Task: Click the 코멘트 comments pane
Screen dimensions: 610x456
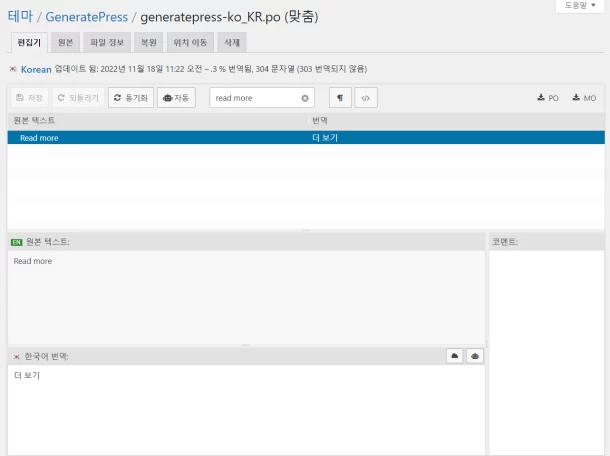Action: click(x=547, y=352)
